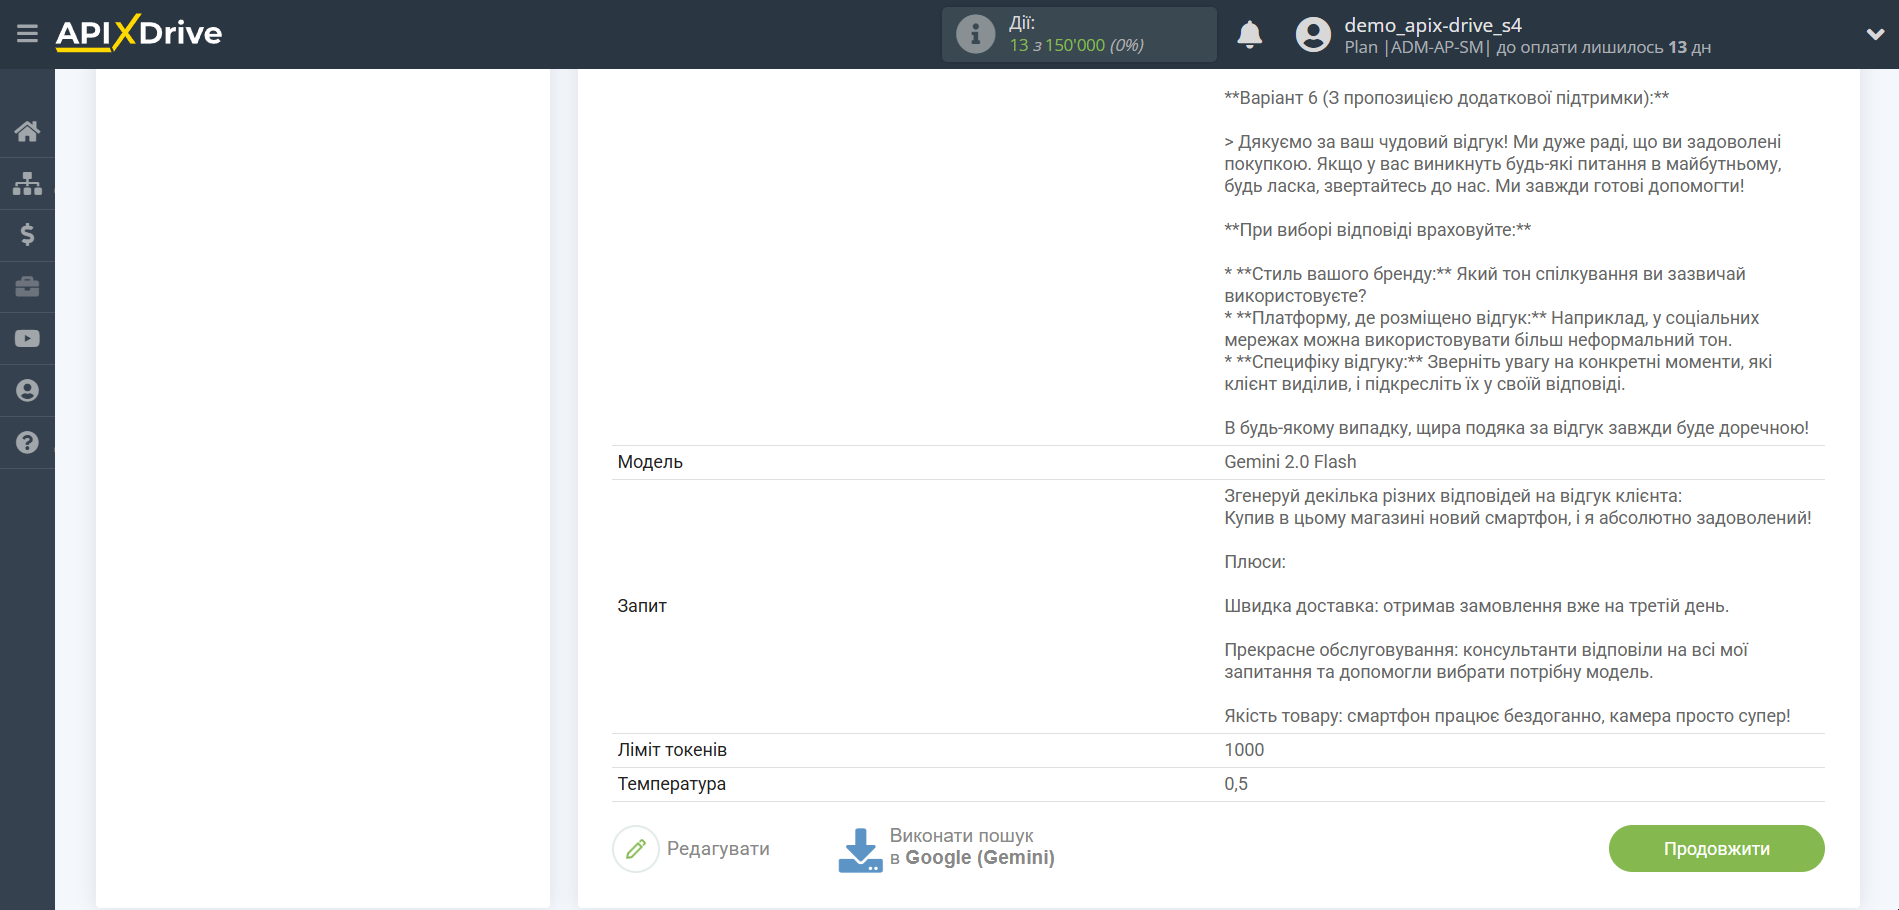Open connections sitemap sidebar icon
Image resolution: width=1899 pixels, height=910 pixels.
point(27,183)
